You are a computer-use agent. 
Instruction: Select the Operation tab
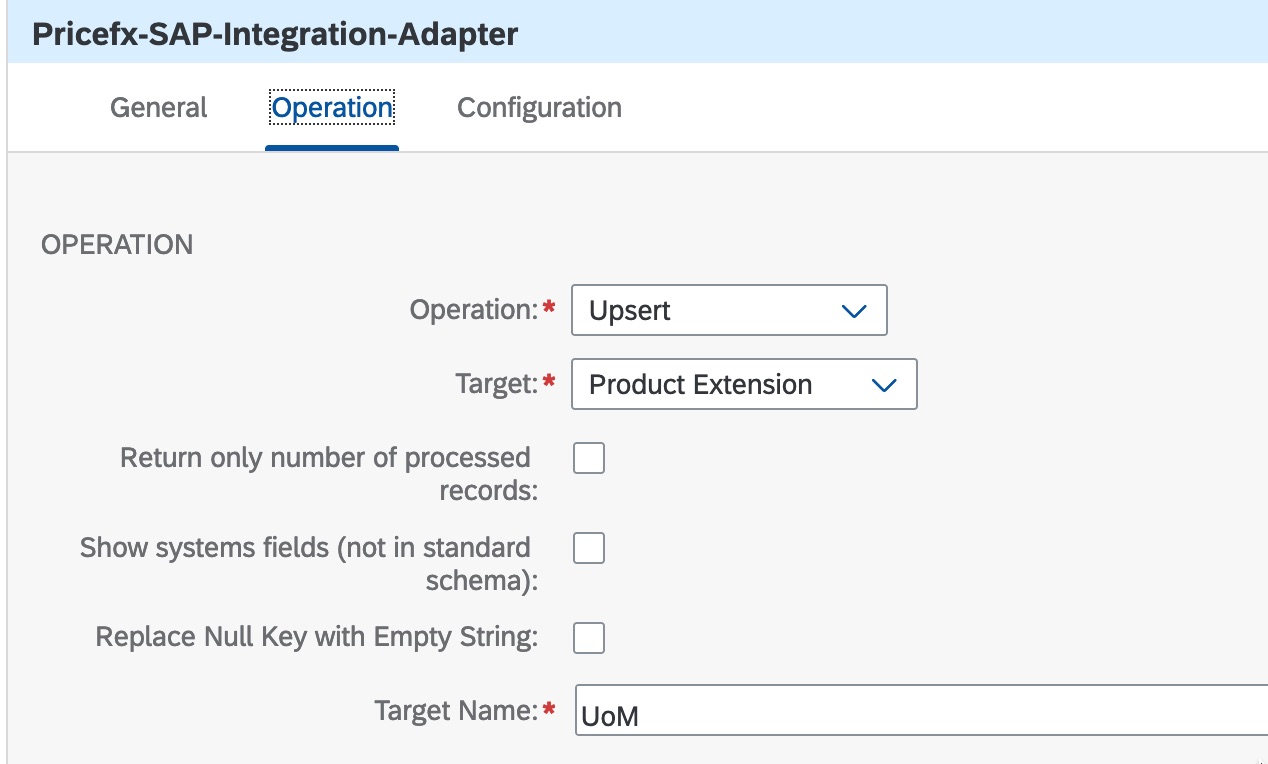click(332, 108)
